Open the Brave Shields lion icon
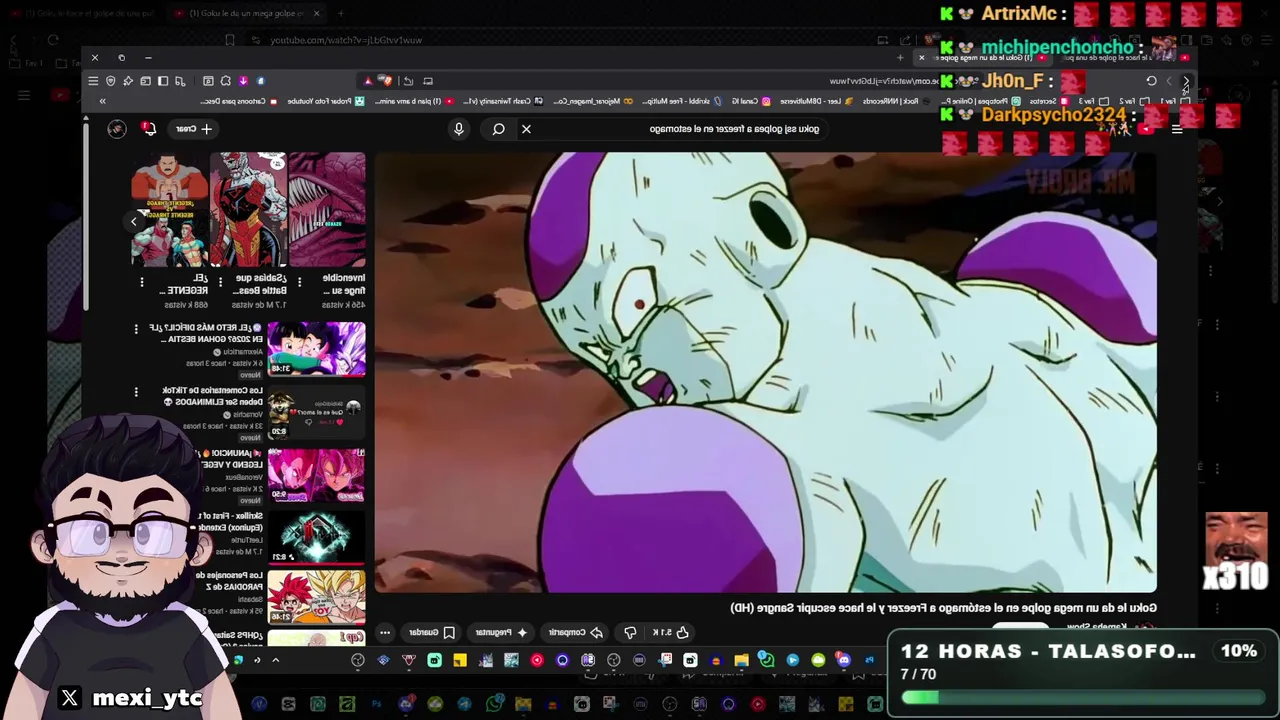Image resolution: width=1280 pixels, height=720 pixels. coord(388,81)
